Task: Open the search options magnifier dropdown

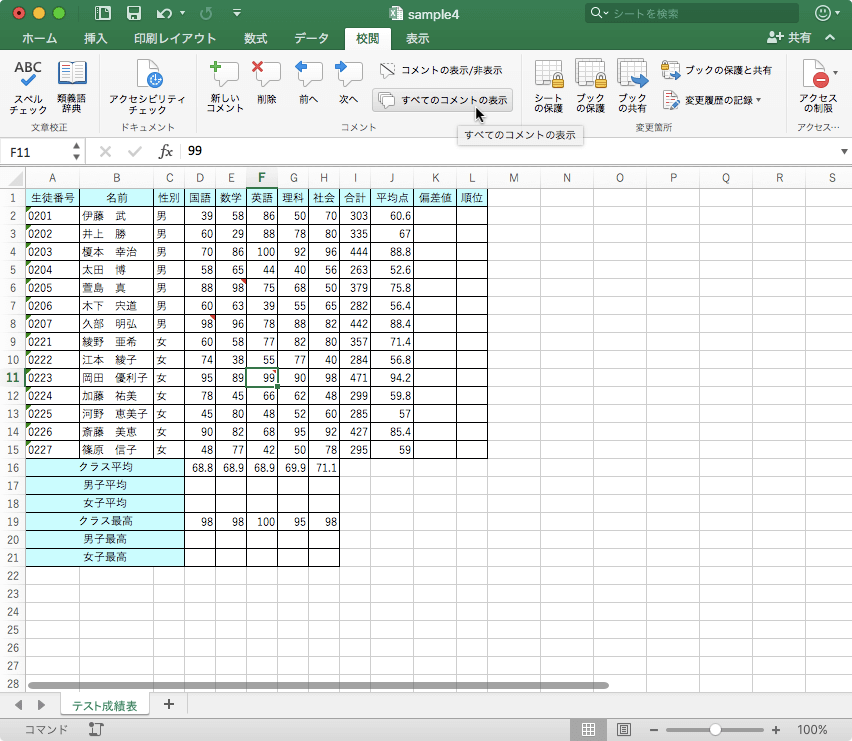Action: (x=599, y=13)
